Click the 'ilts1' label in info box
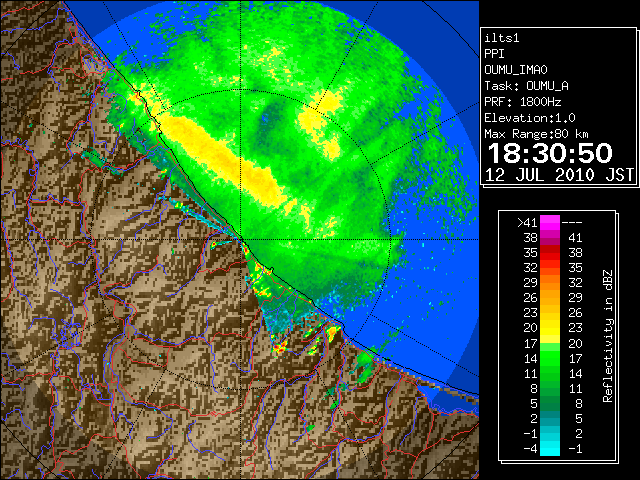The image size is (640, 480). [502, 38]
